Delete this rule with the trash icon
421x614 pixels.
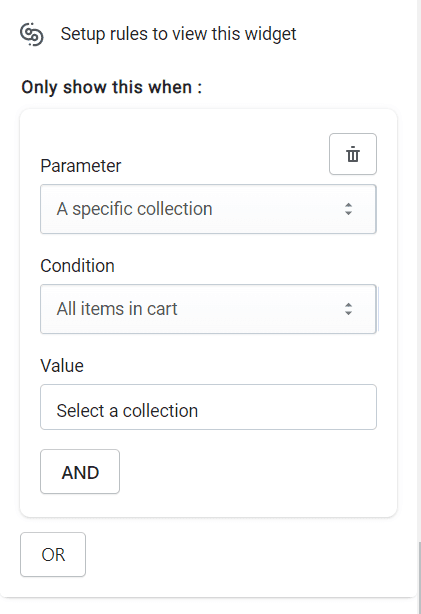352,154
